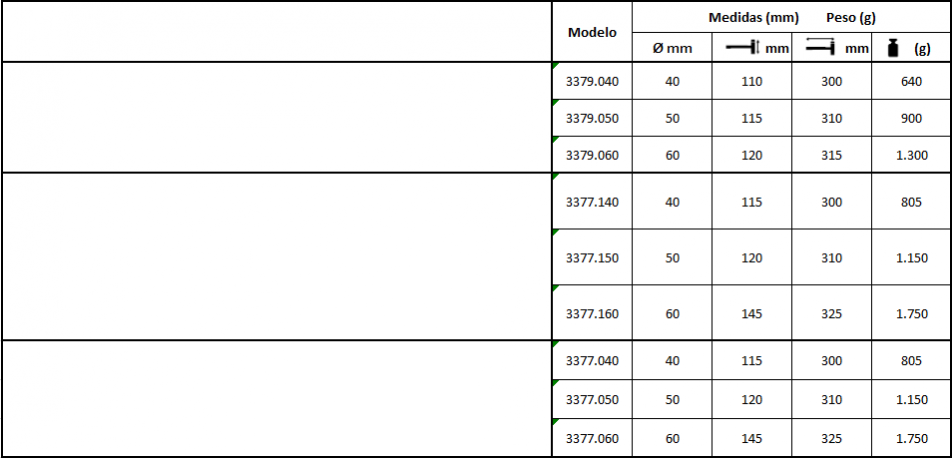
Task: Click the green corner marker on cell 3379.040
Action: pos(555,65)
